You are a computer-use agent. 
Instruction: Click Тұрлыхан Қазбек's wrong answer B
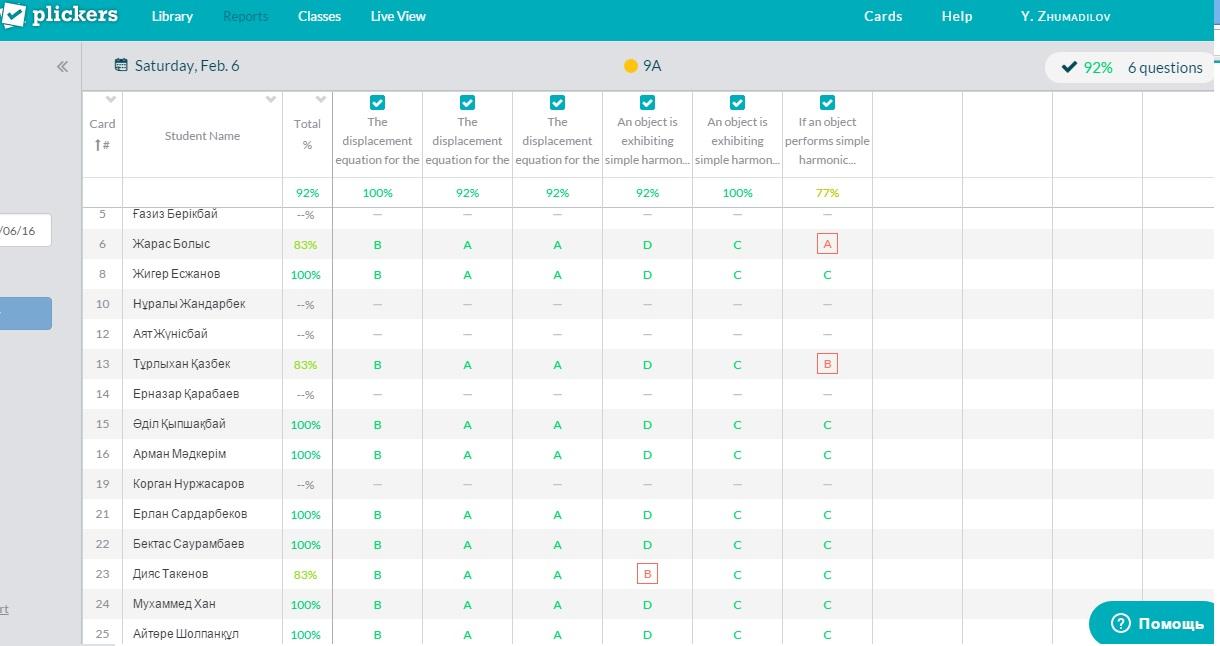pyautogui.click(x=827, y=364)
